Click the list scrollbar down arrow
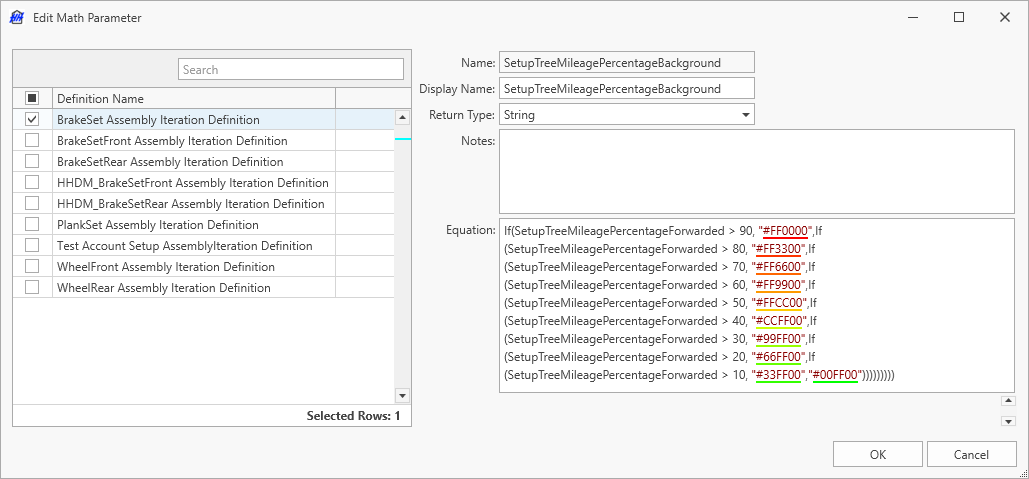Screen dimensions: 1029x479 [x=402, y=395]
